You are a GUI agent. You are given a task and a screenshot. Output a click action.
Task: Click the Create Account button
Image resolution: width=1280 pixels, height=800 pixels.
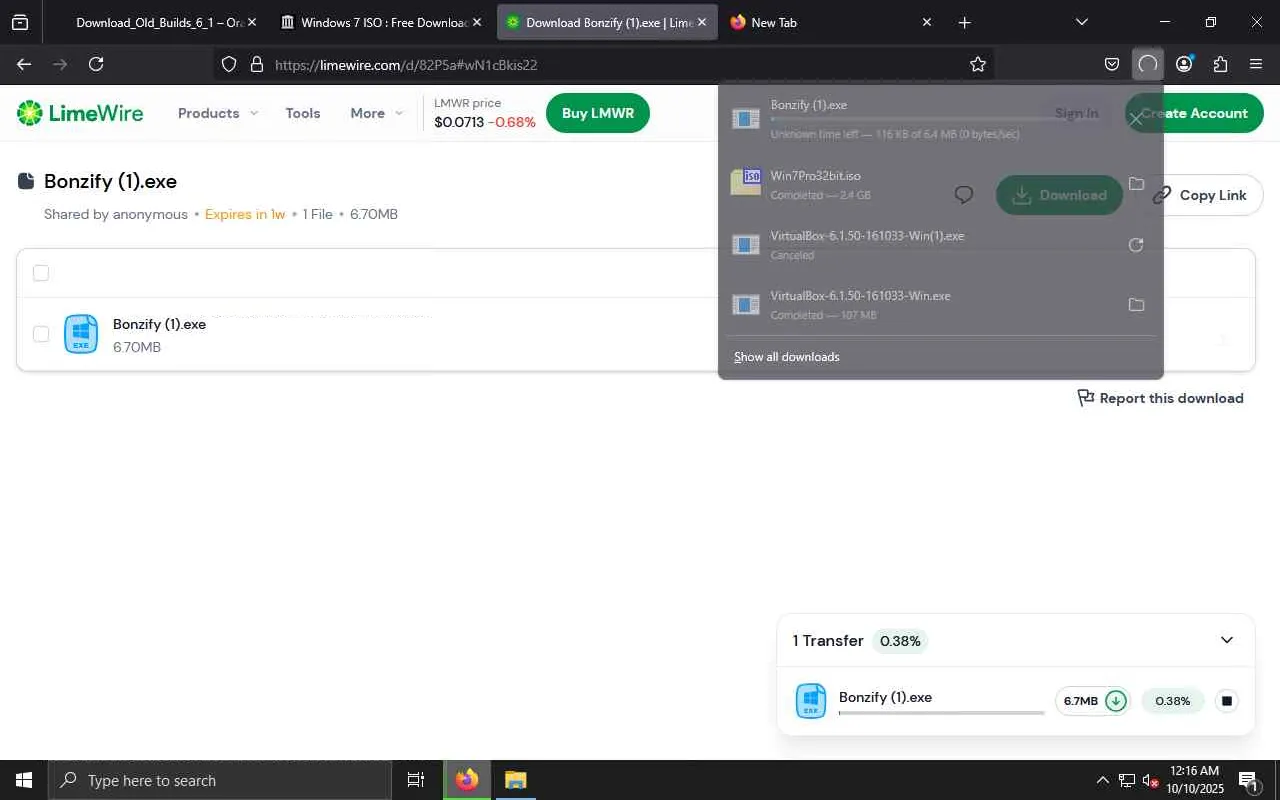1194,113
